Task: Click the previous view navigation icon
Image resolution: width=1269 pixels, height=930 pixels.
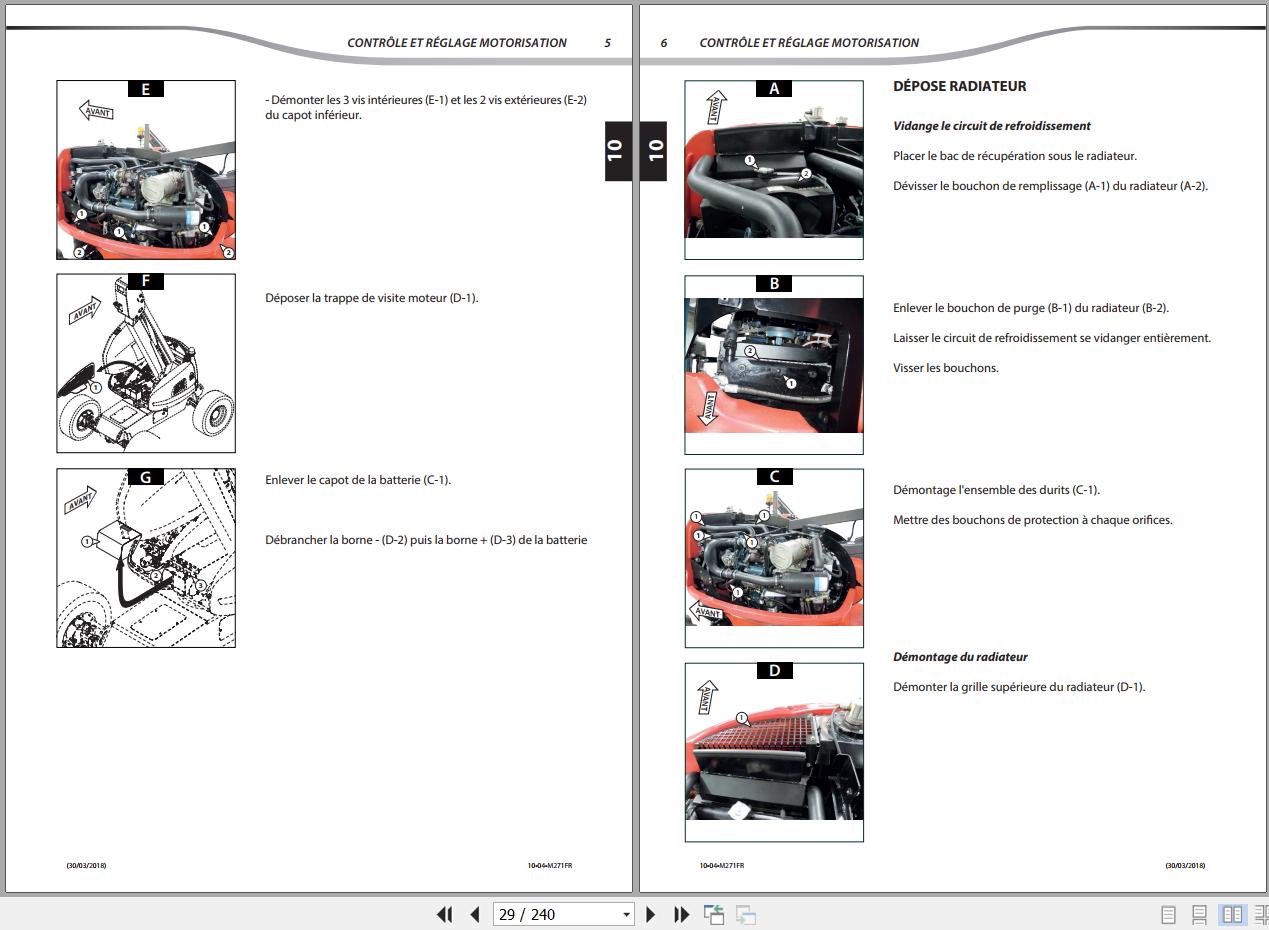Action: tap(713, 914)
